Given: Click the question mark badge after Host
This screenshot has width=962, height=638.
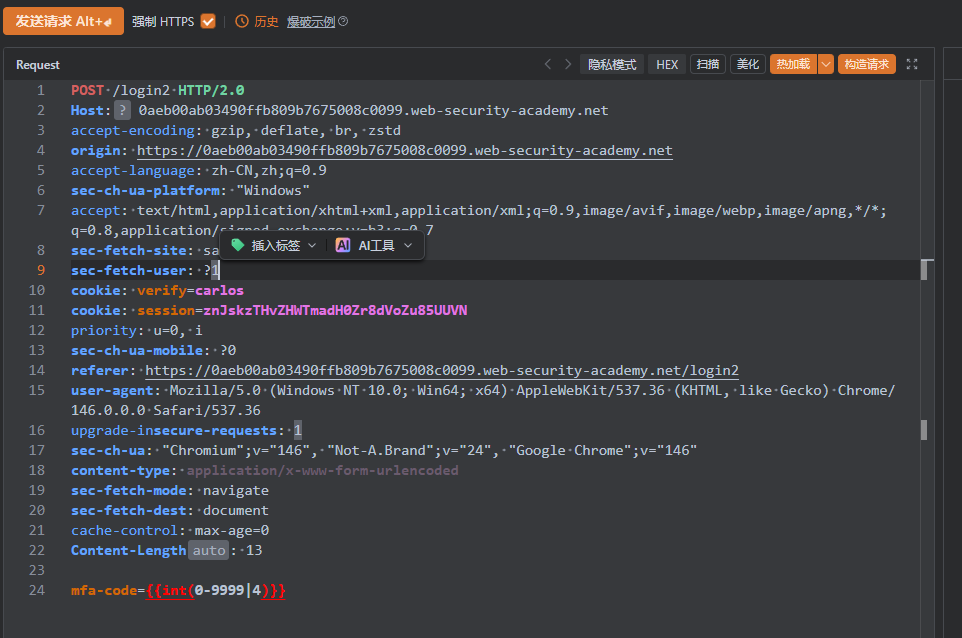Looking at the screenshot, I should 123,110.
